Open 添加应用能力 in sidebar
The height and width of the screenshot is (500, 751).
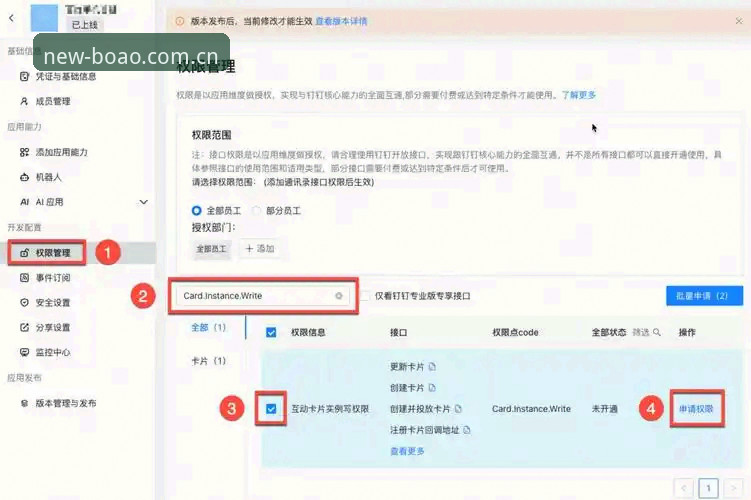click(61, 152)
